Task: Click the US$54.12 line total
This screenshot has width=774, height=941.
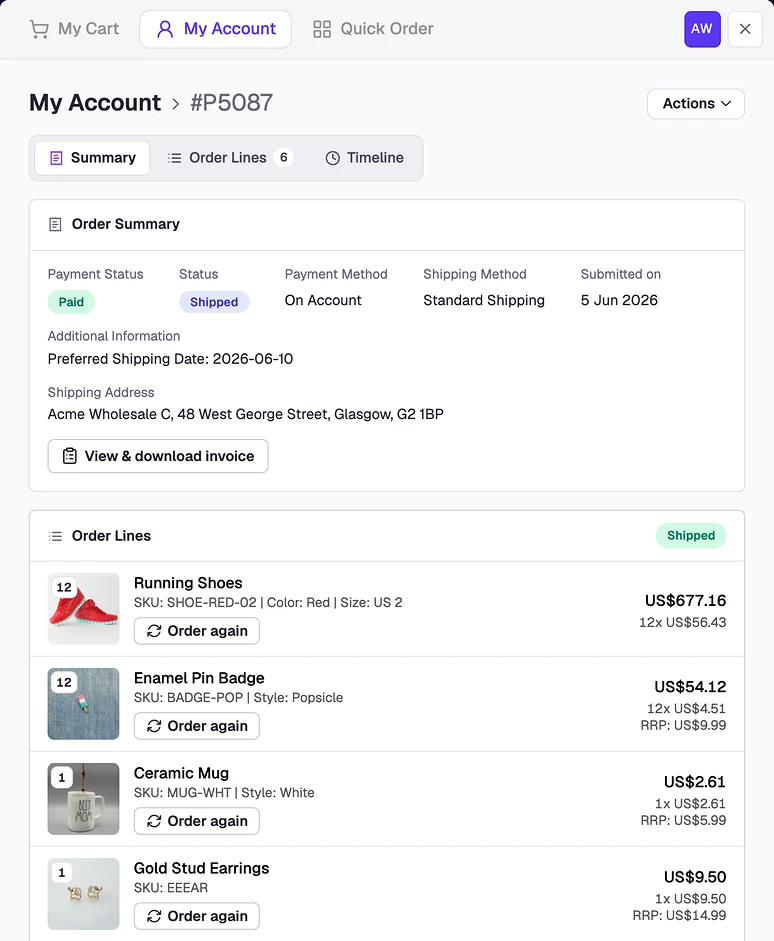Action: tap(690, 687)
